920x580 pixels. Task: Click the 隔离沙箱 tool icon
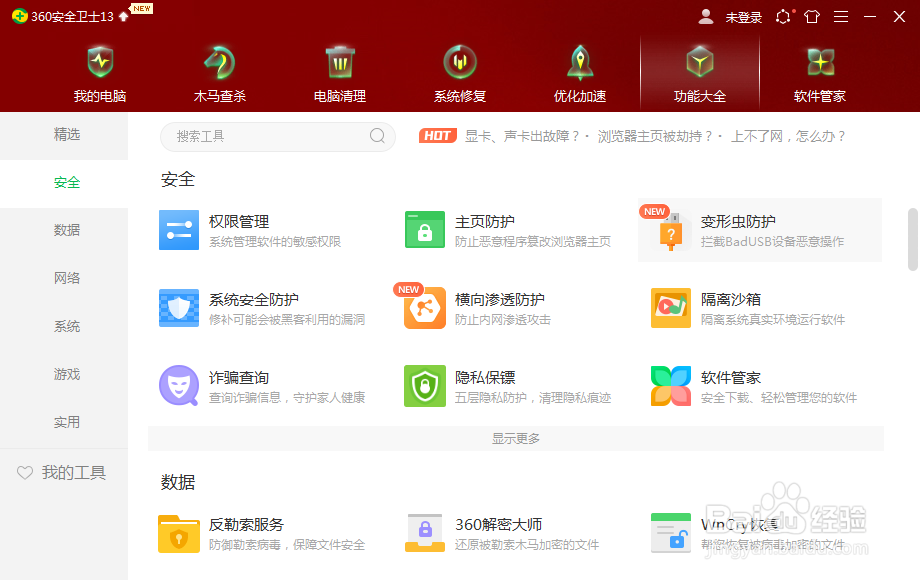click(670, 308)
